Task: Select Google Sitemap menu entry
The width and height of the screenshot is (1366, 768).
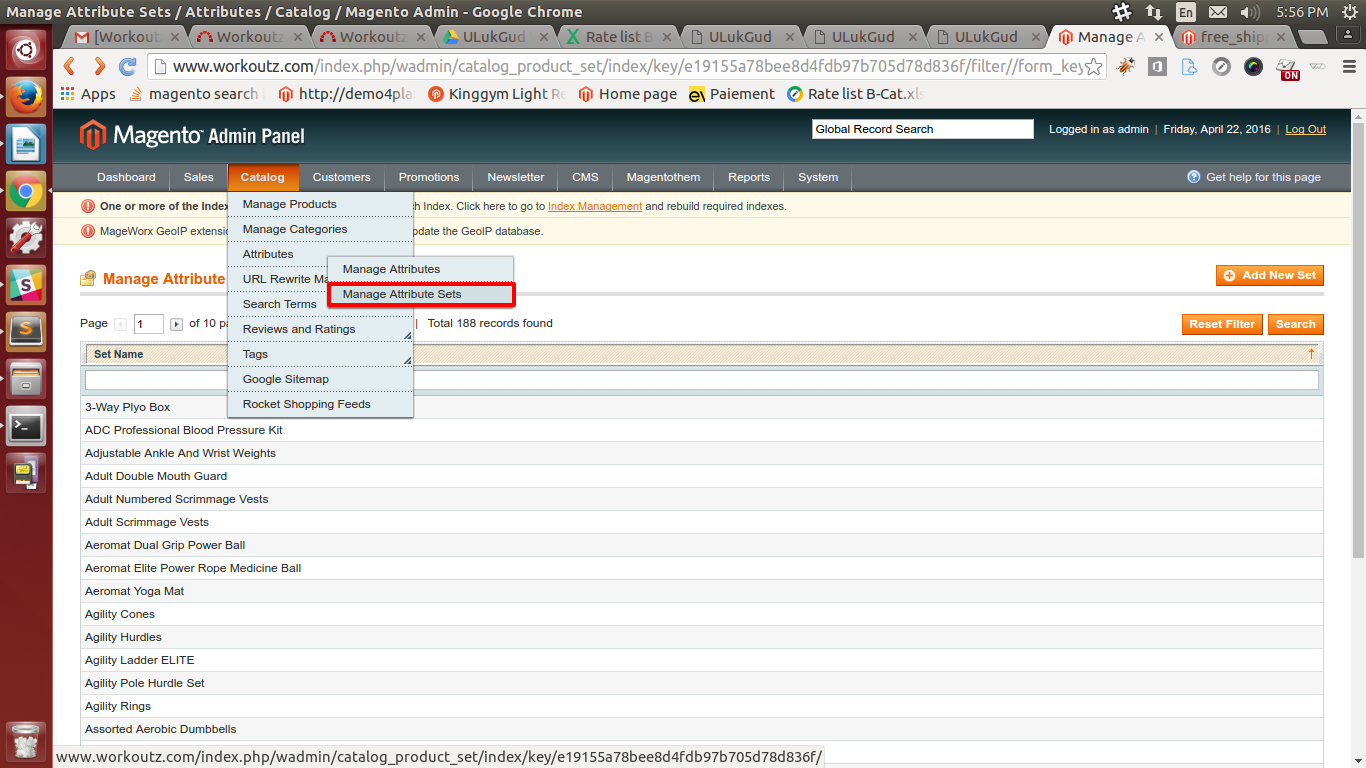Action: point(320,379)
